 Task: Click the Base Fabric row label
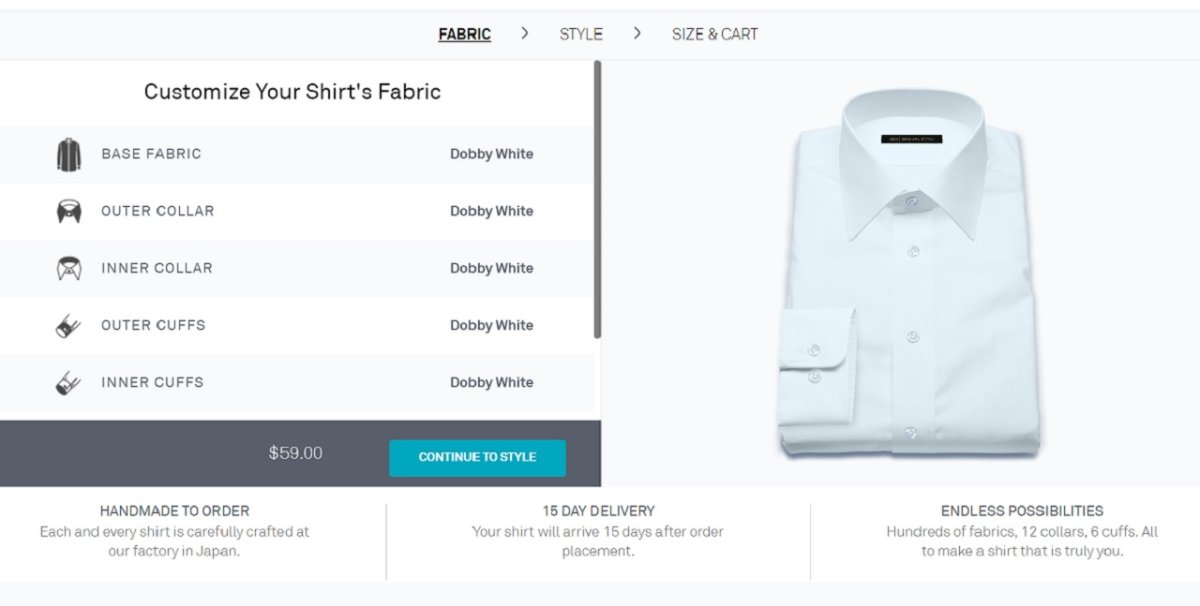151,154
